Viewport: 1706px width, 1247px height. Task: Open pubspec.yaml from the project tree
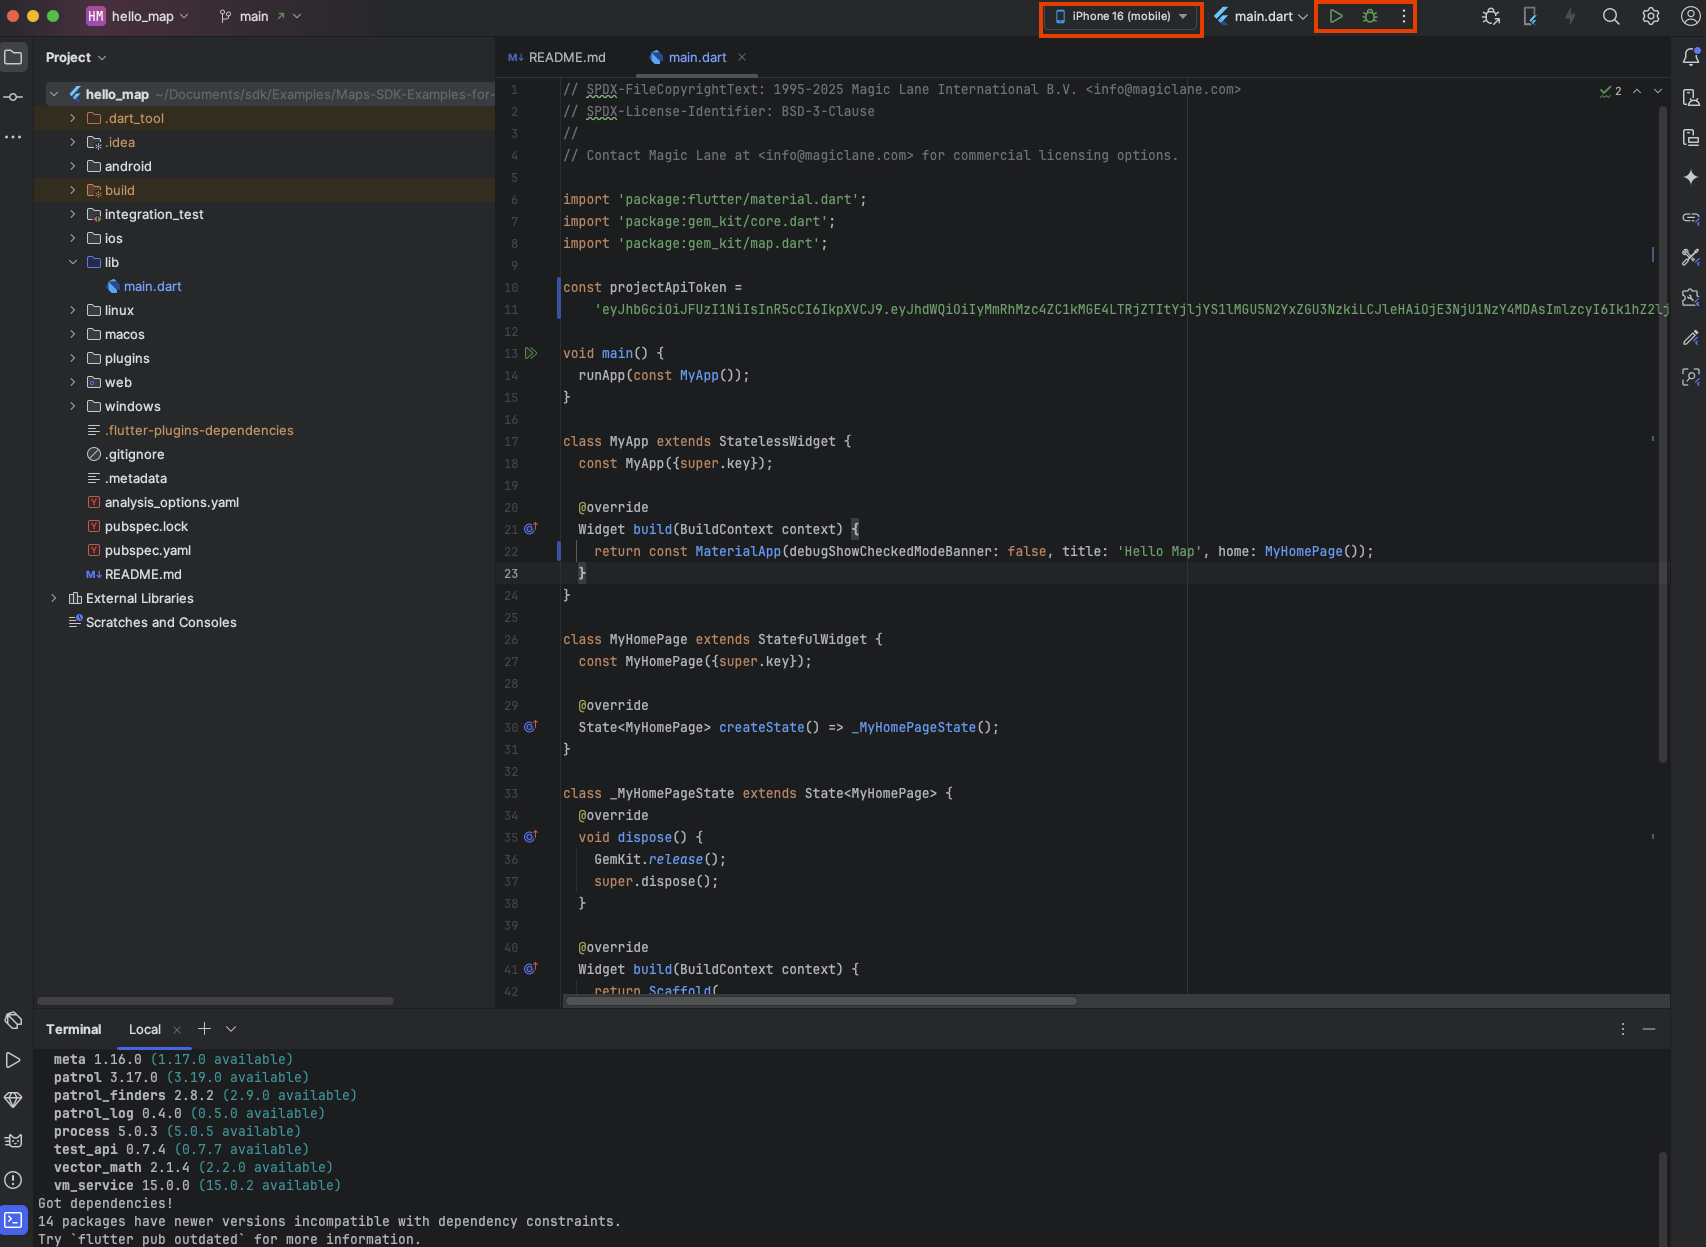pos(147,550)
